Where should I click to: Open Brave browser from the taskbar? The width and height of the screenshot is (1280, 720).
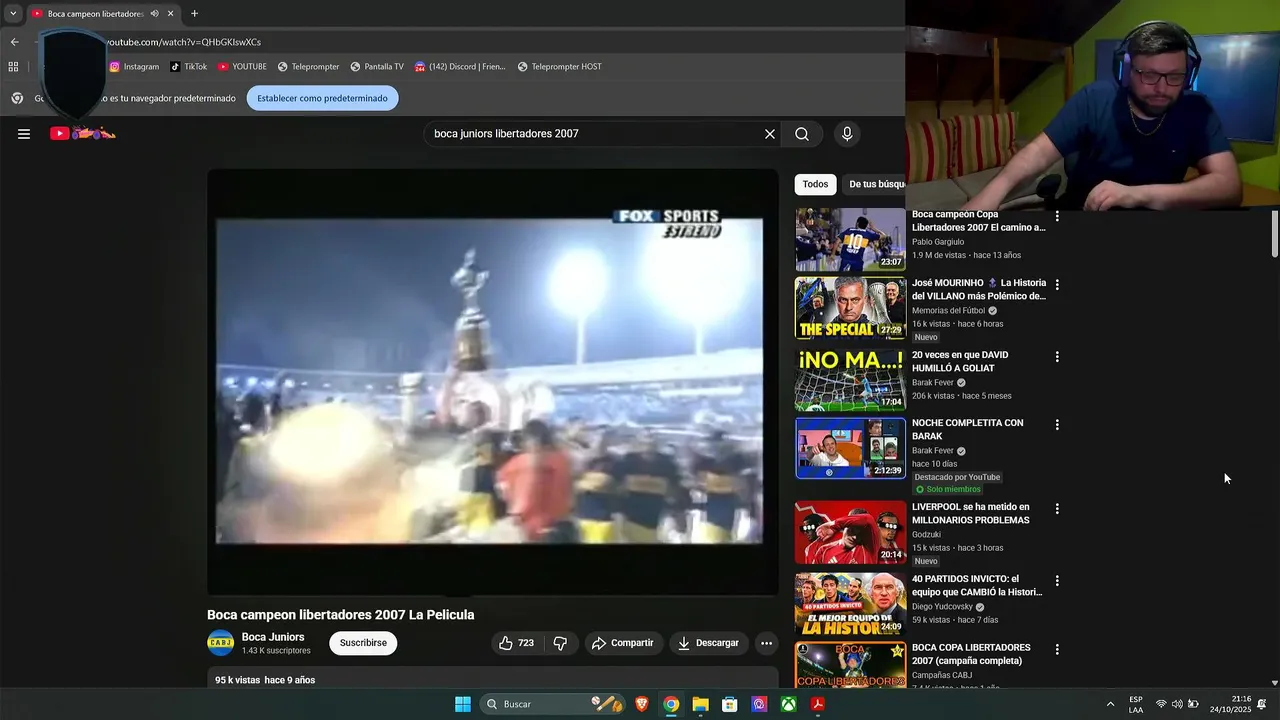point(641,704)
